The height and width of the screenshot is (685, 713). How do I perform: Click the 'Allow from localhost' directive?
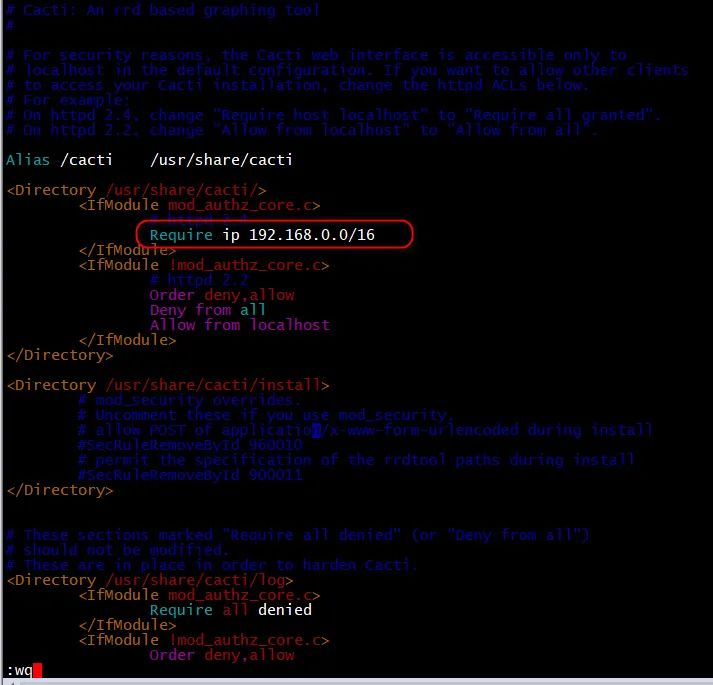[x=240, y=325]
